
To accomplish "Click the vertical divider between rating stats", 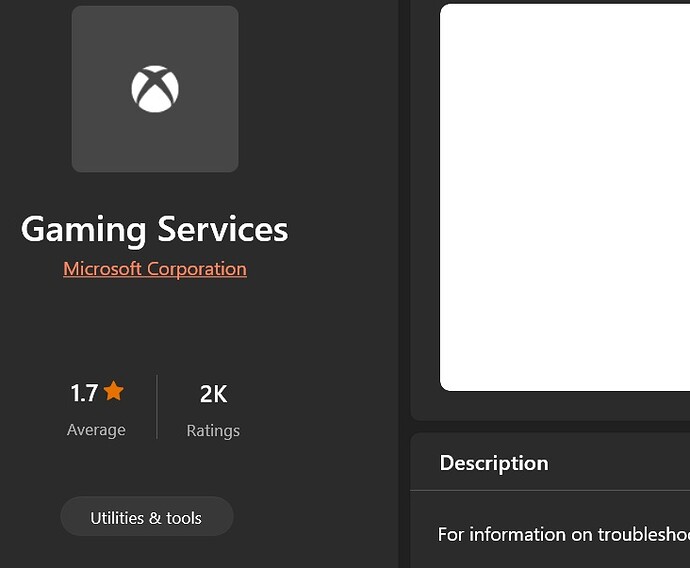I will [157, 407].
